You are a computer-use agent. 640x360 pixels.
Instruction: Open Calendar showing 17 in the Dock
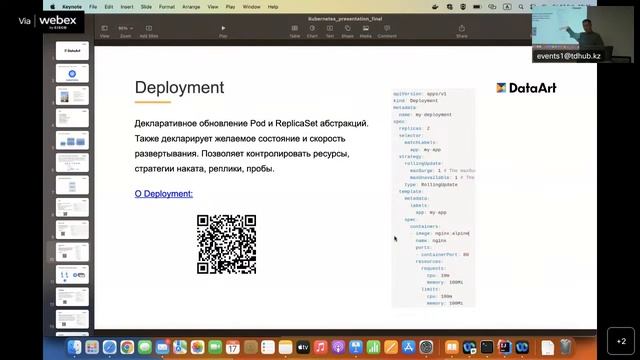233,347
